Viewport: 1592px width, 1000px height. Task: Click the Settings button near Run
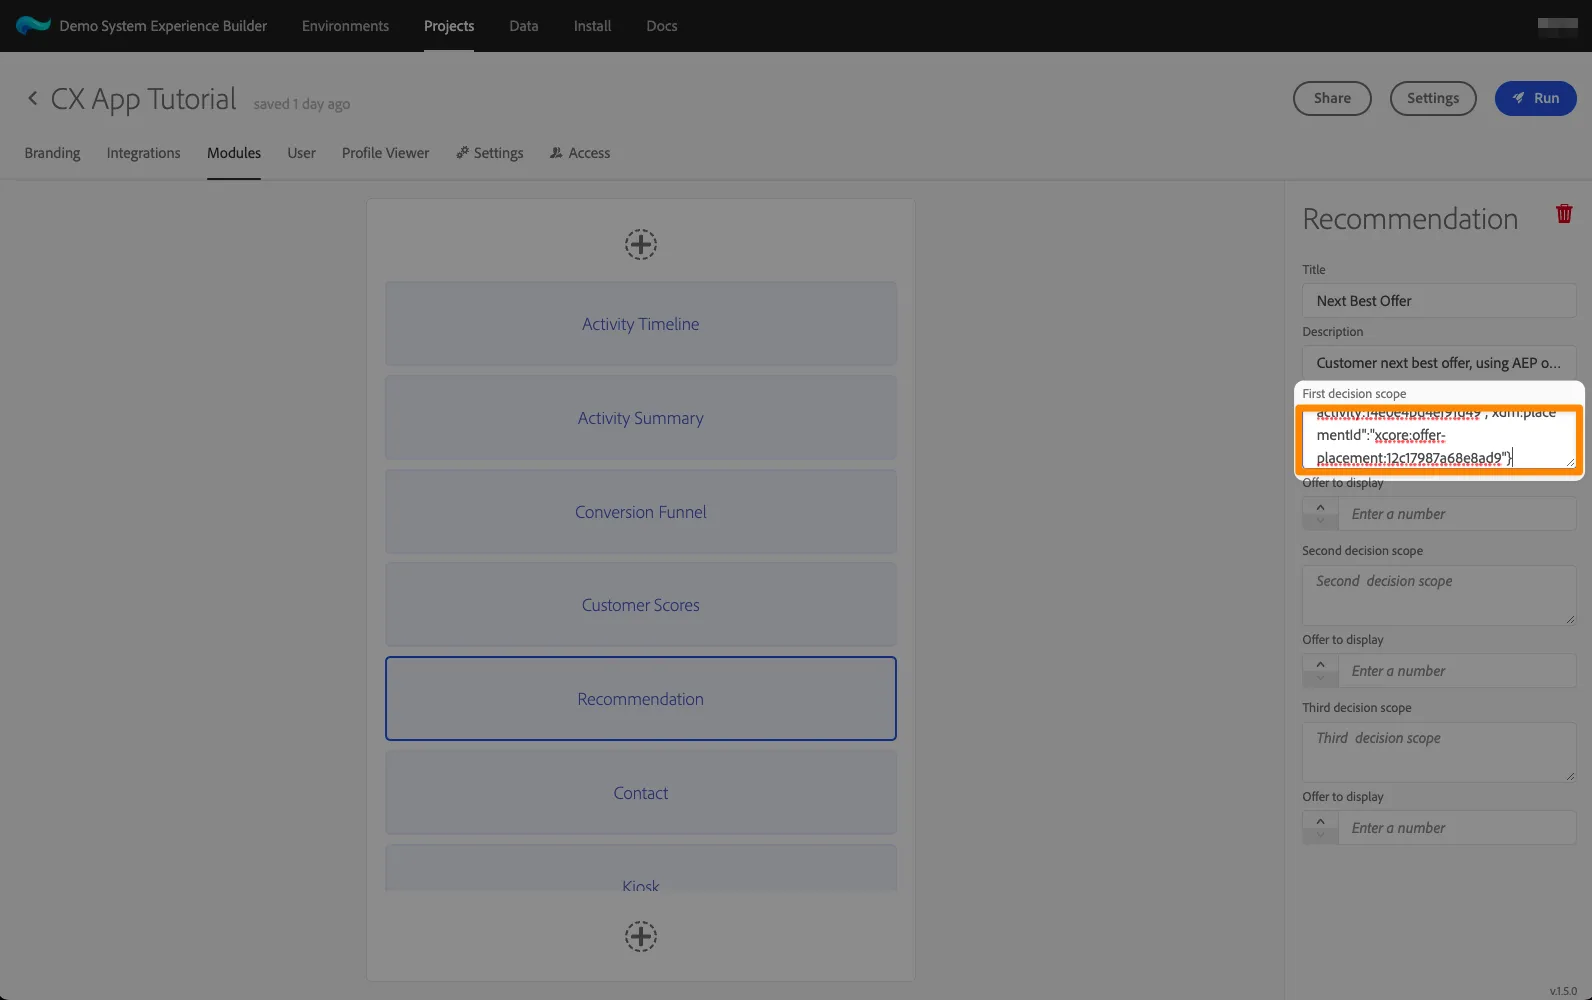1433,98
